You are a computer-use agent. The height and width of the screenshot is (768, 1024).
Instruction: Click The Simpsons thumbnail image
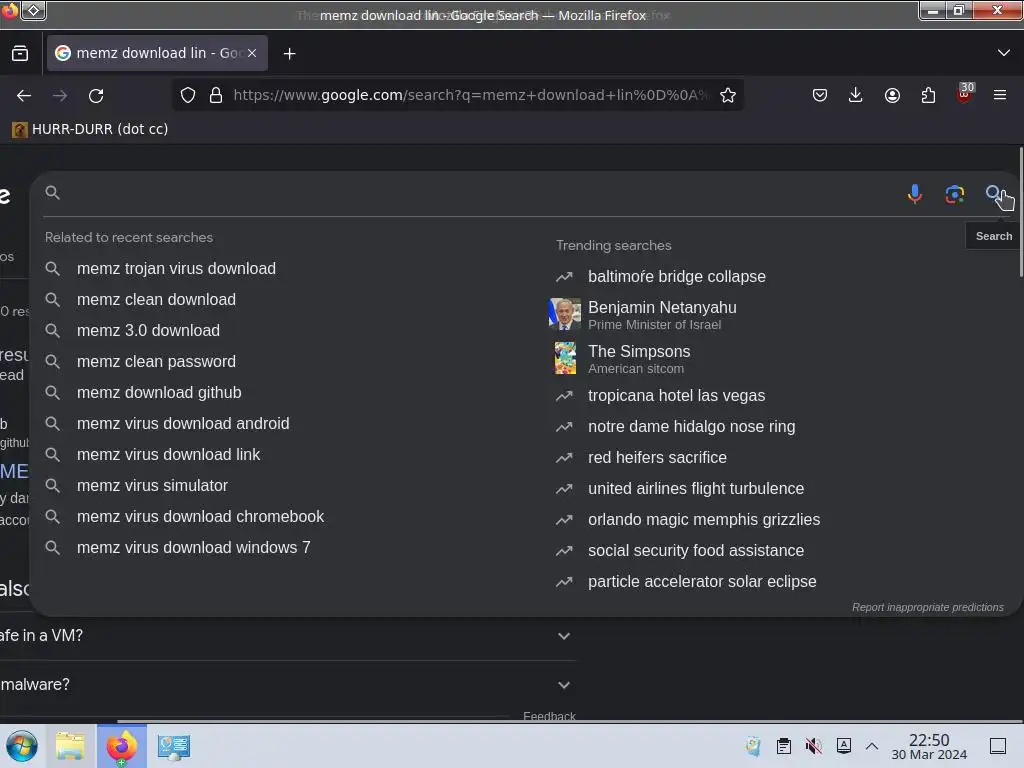click(x=565, y=358)
